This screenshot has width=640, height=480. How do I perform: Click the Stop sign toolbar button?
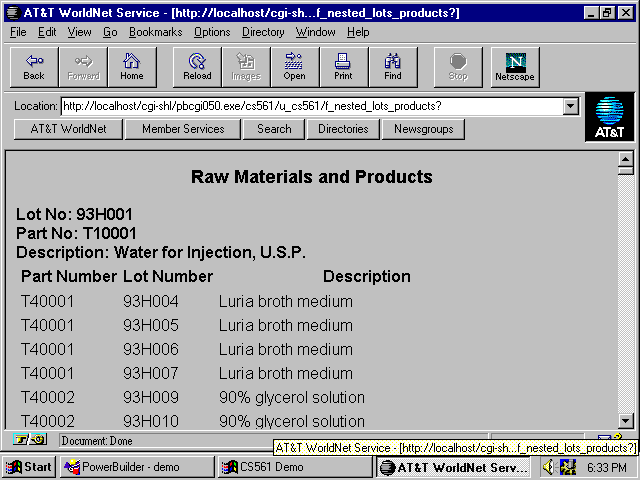(458, 67)
